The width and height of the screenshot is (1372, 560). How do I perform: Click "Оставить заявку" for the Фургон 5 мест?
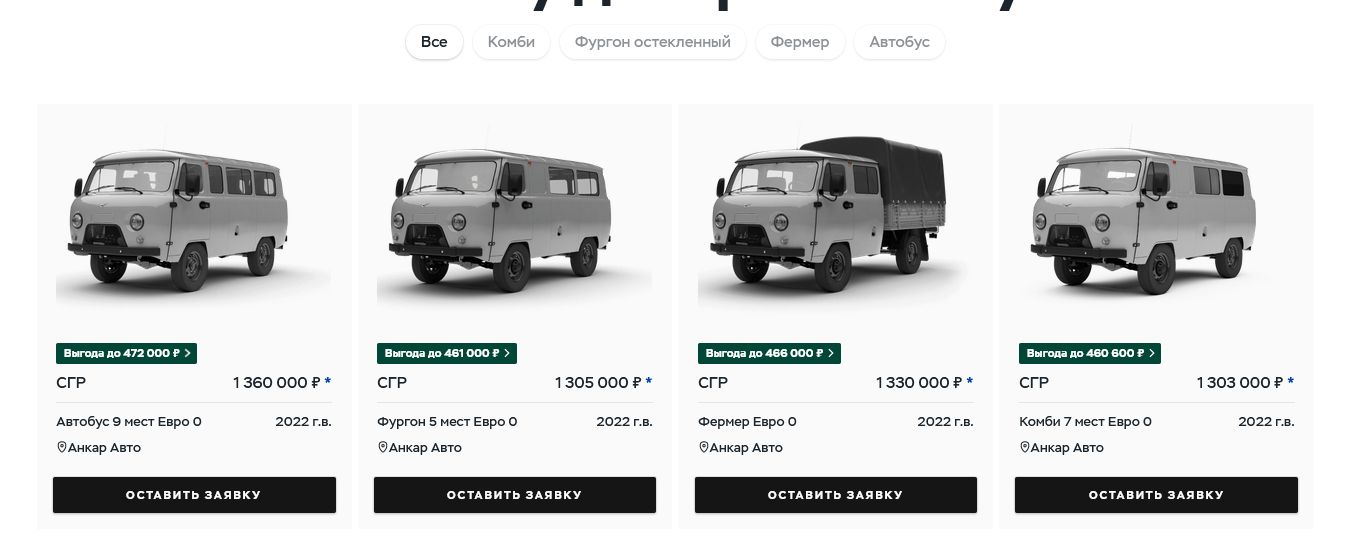pos(515,495)
